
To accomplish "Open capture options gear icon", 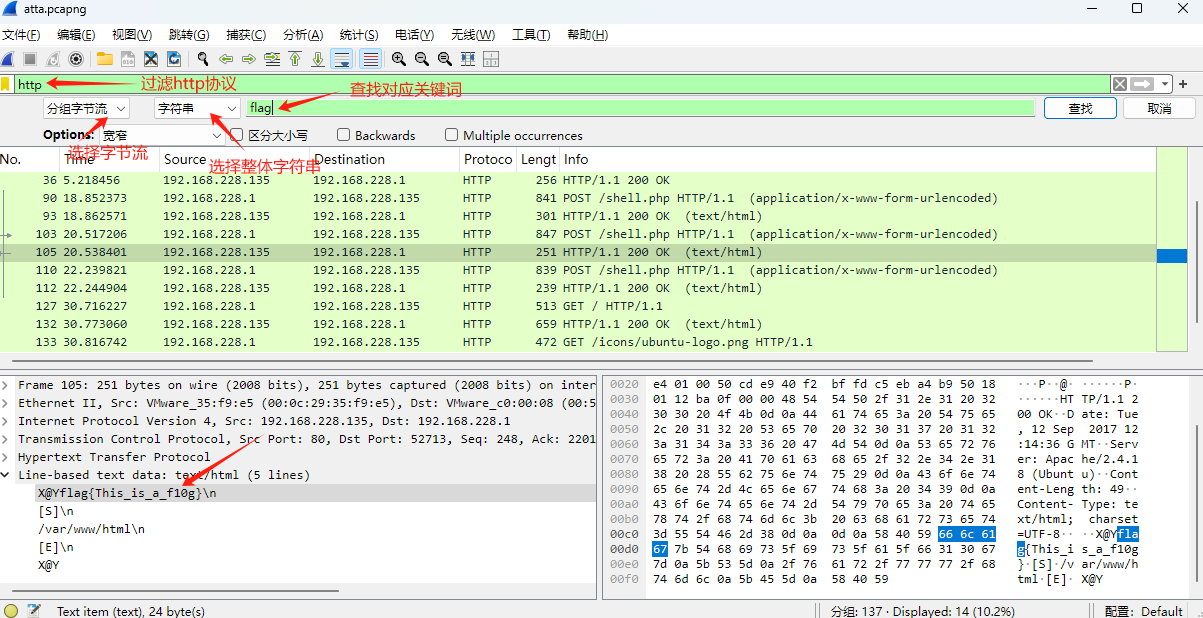I will 75,59.
